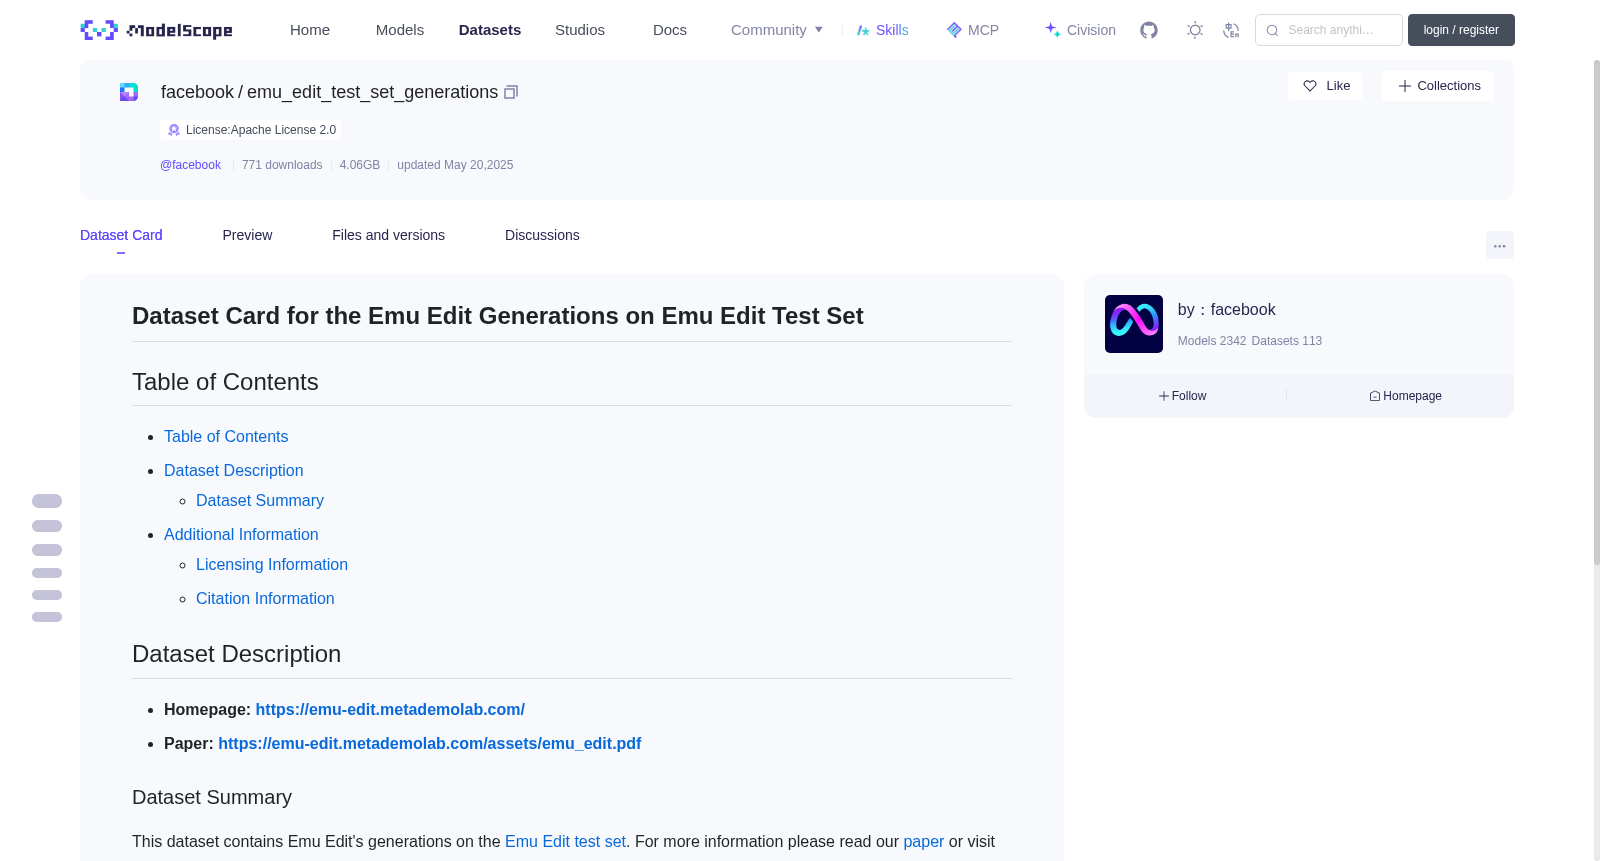This screenshot has height=861, width=1600.
Task: Add dataset to Collections
Action: [1438, 86]
